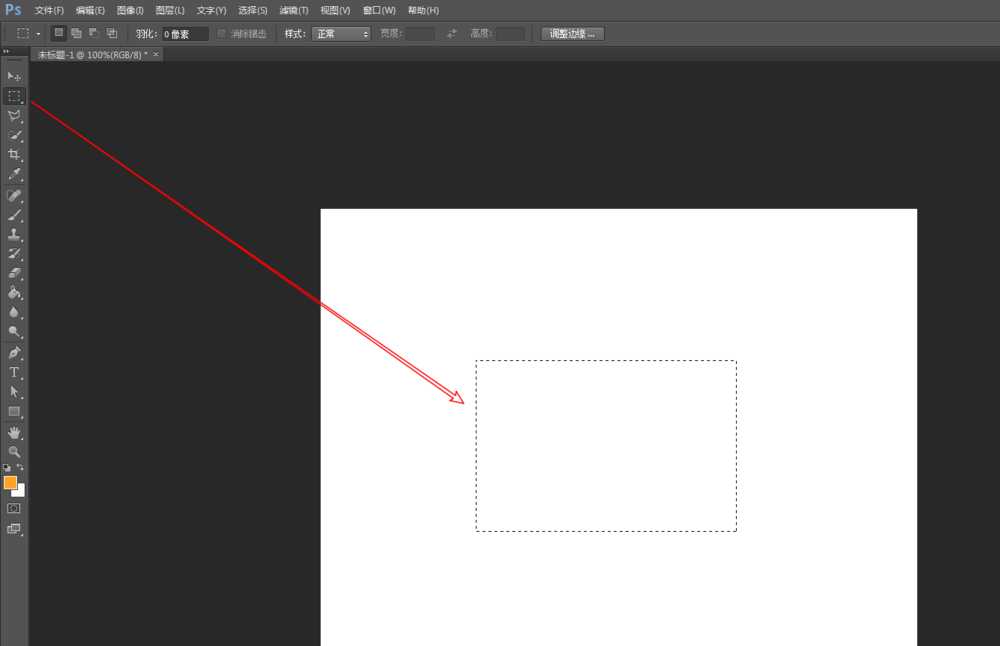Open the 滤镜(T) menu
The image size is (1000, 646).
[294, 10]
